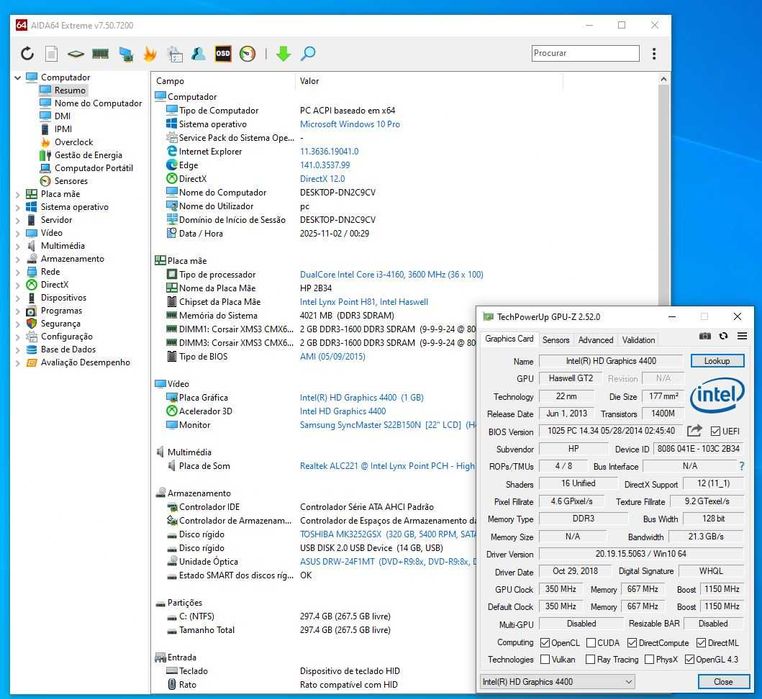
Task: Toggle the CUDA checkbox
Action: click(x=590, y=643)
